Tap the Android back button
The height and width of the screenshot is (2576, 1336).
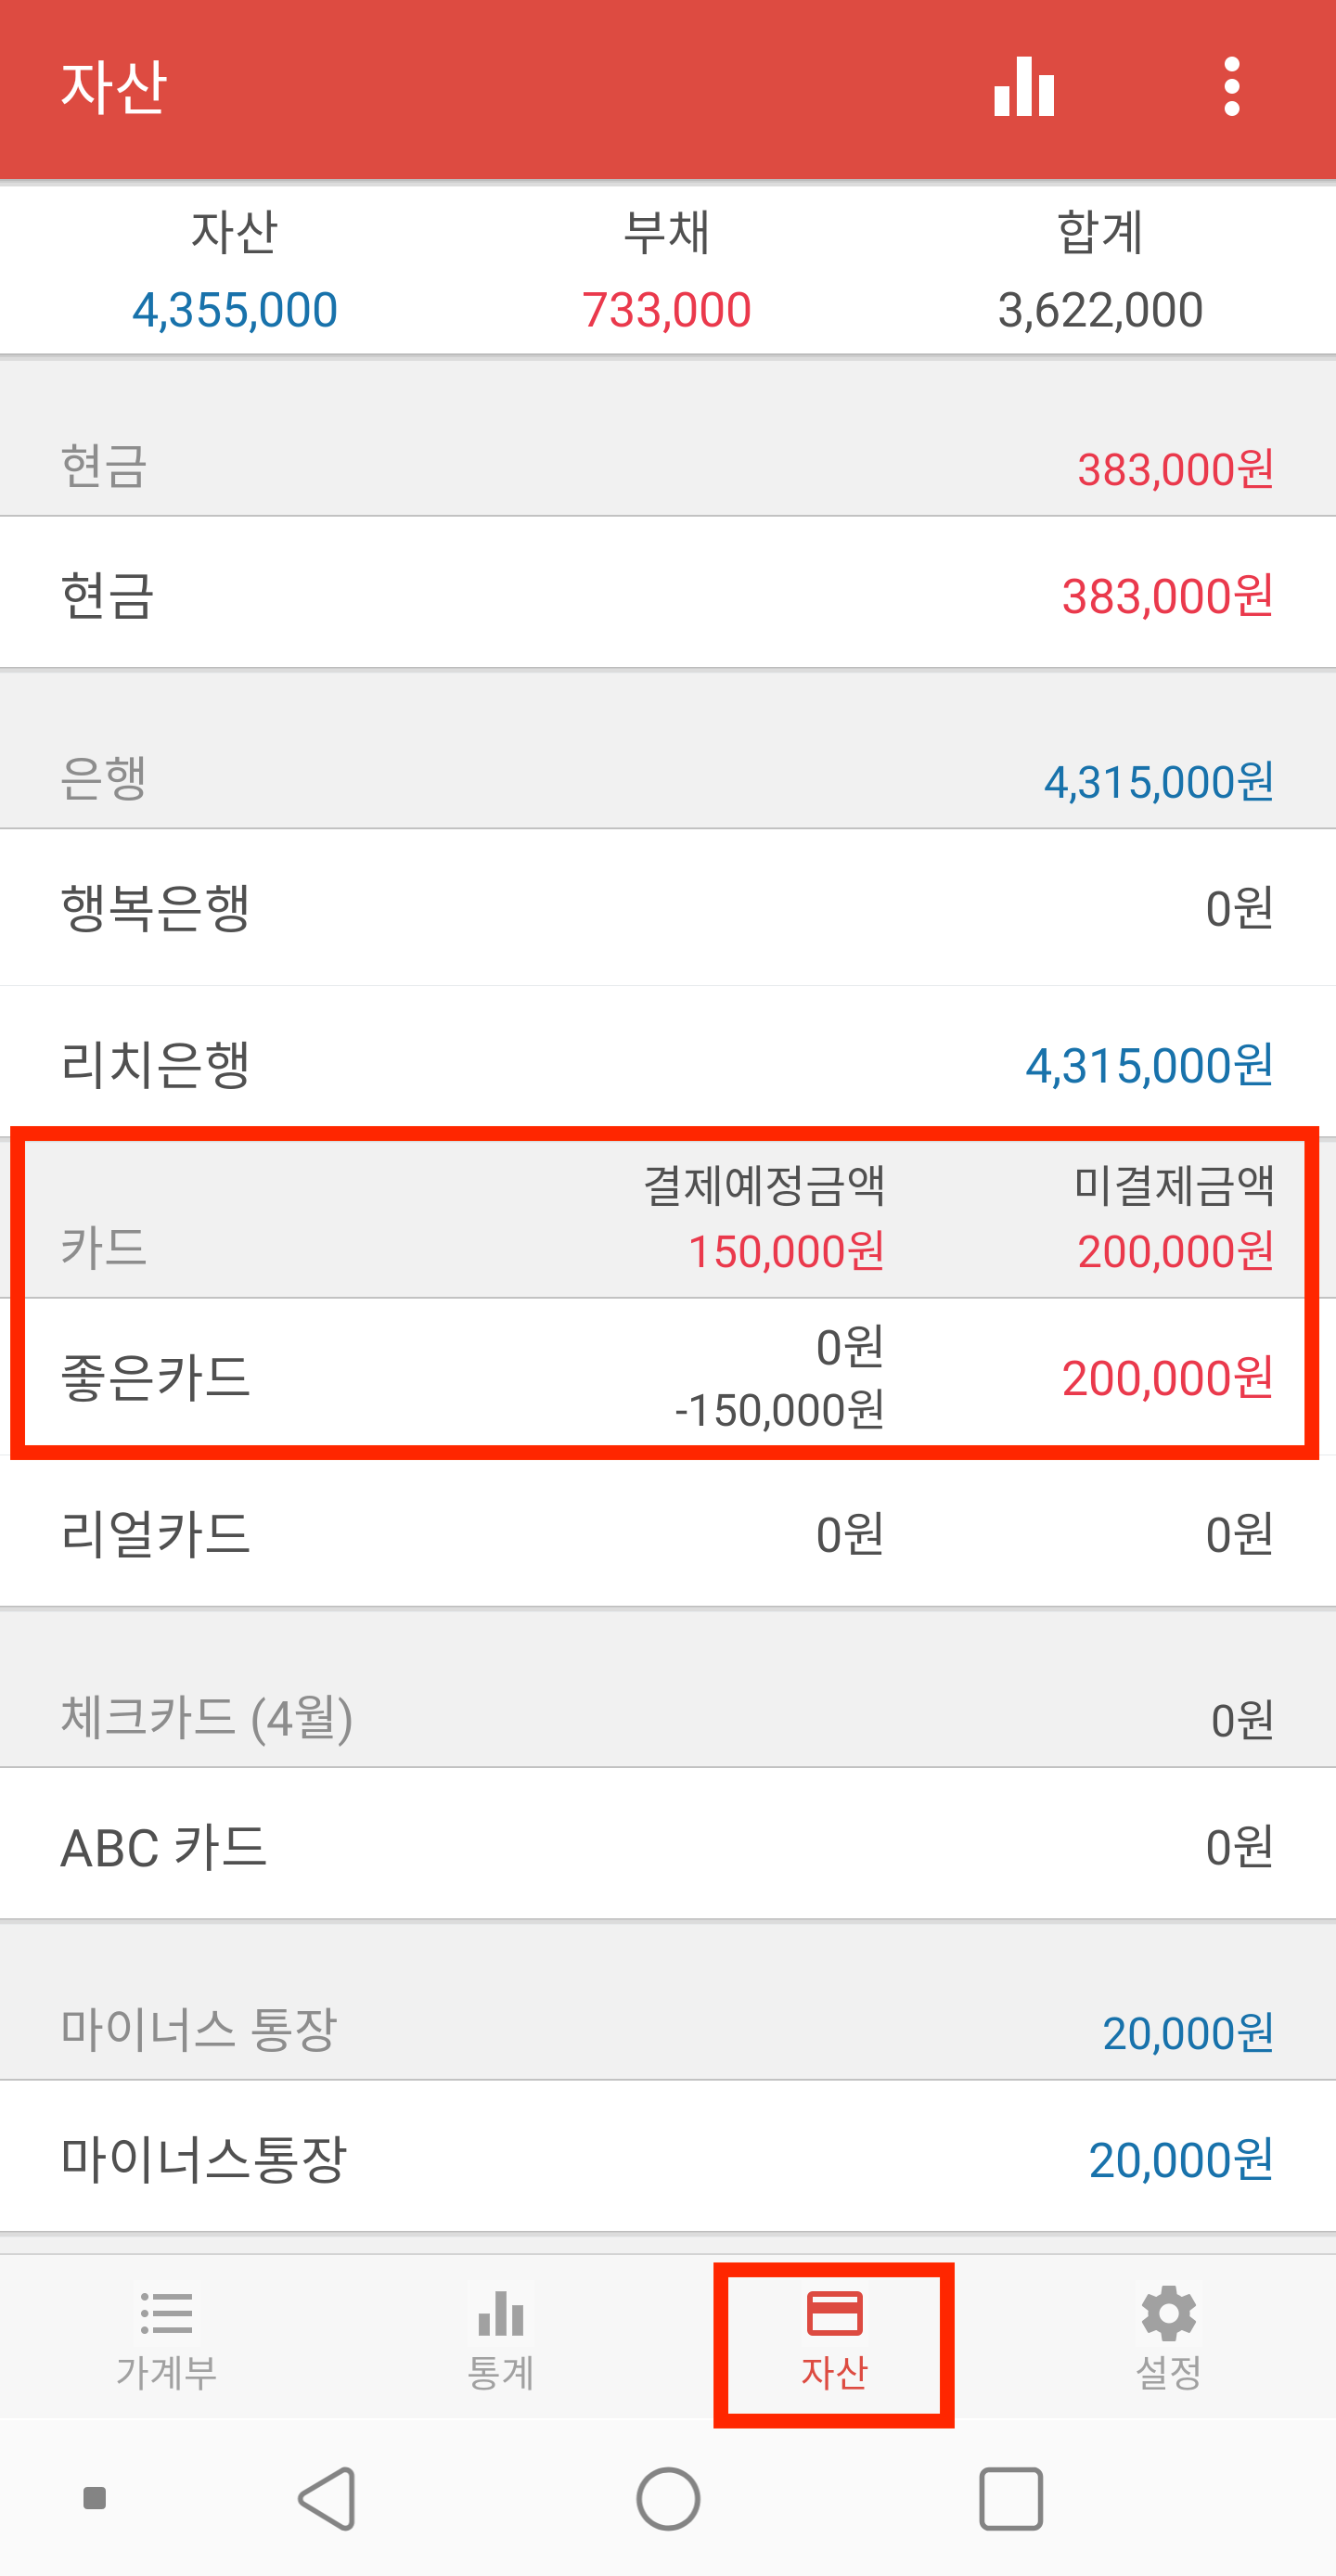pos(328,2498)
